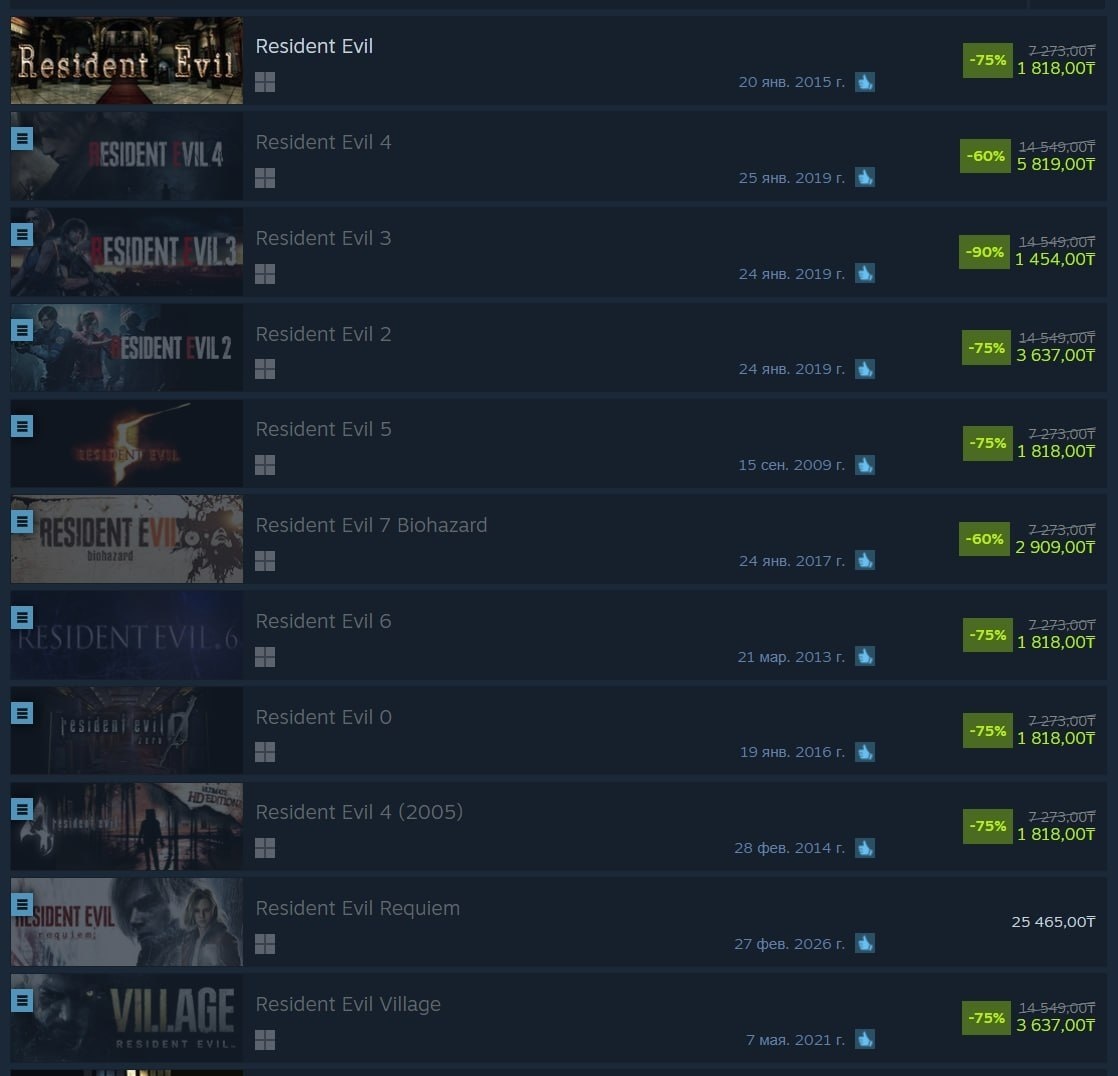Click the wishlist badge icon on Resident Evil 3

pos(22,234)
